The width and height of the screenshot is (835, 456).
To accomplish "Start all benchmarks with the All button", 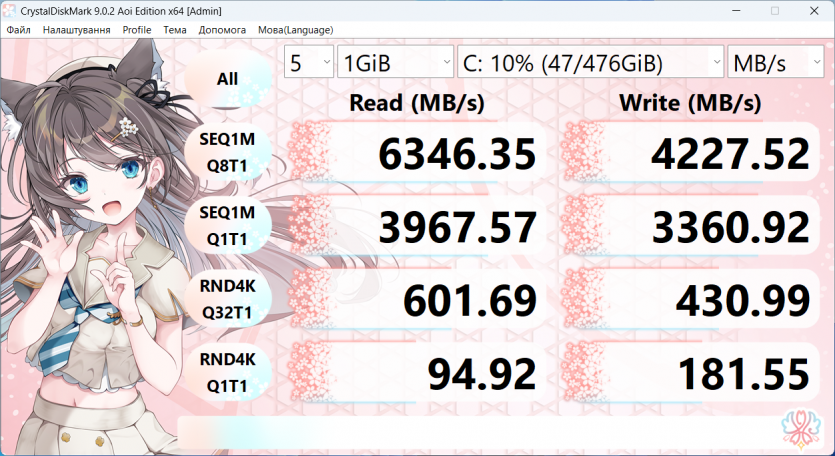I will pyautogui.click(x=227, y=78).
